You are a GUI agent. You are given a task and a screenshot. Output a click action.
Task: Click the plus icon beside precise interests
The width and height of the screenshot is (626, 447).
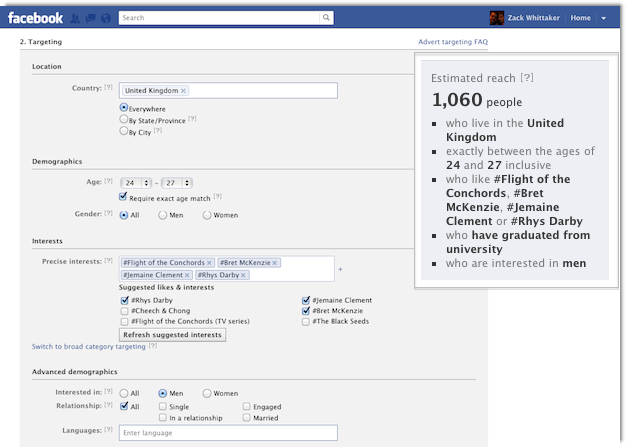340,269
